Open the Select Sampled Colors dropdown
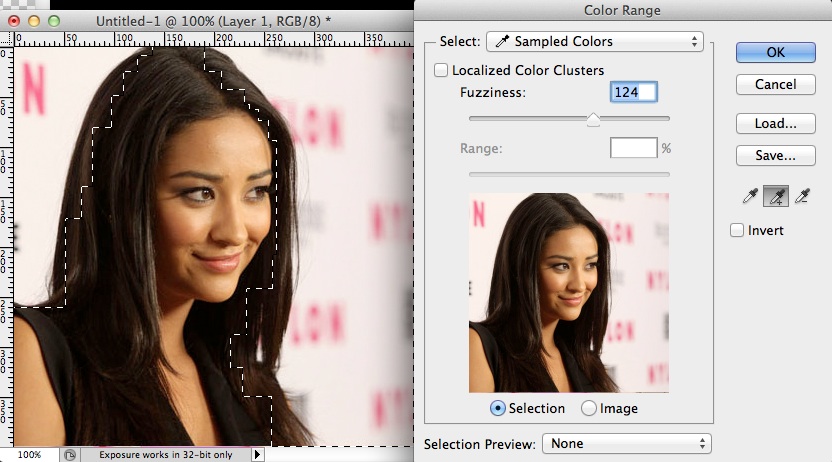Viewport: 832px width, 462px height. pos(594,42)
